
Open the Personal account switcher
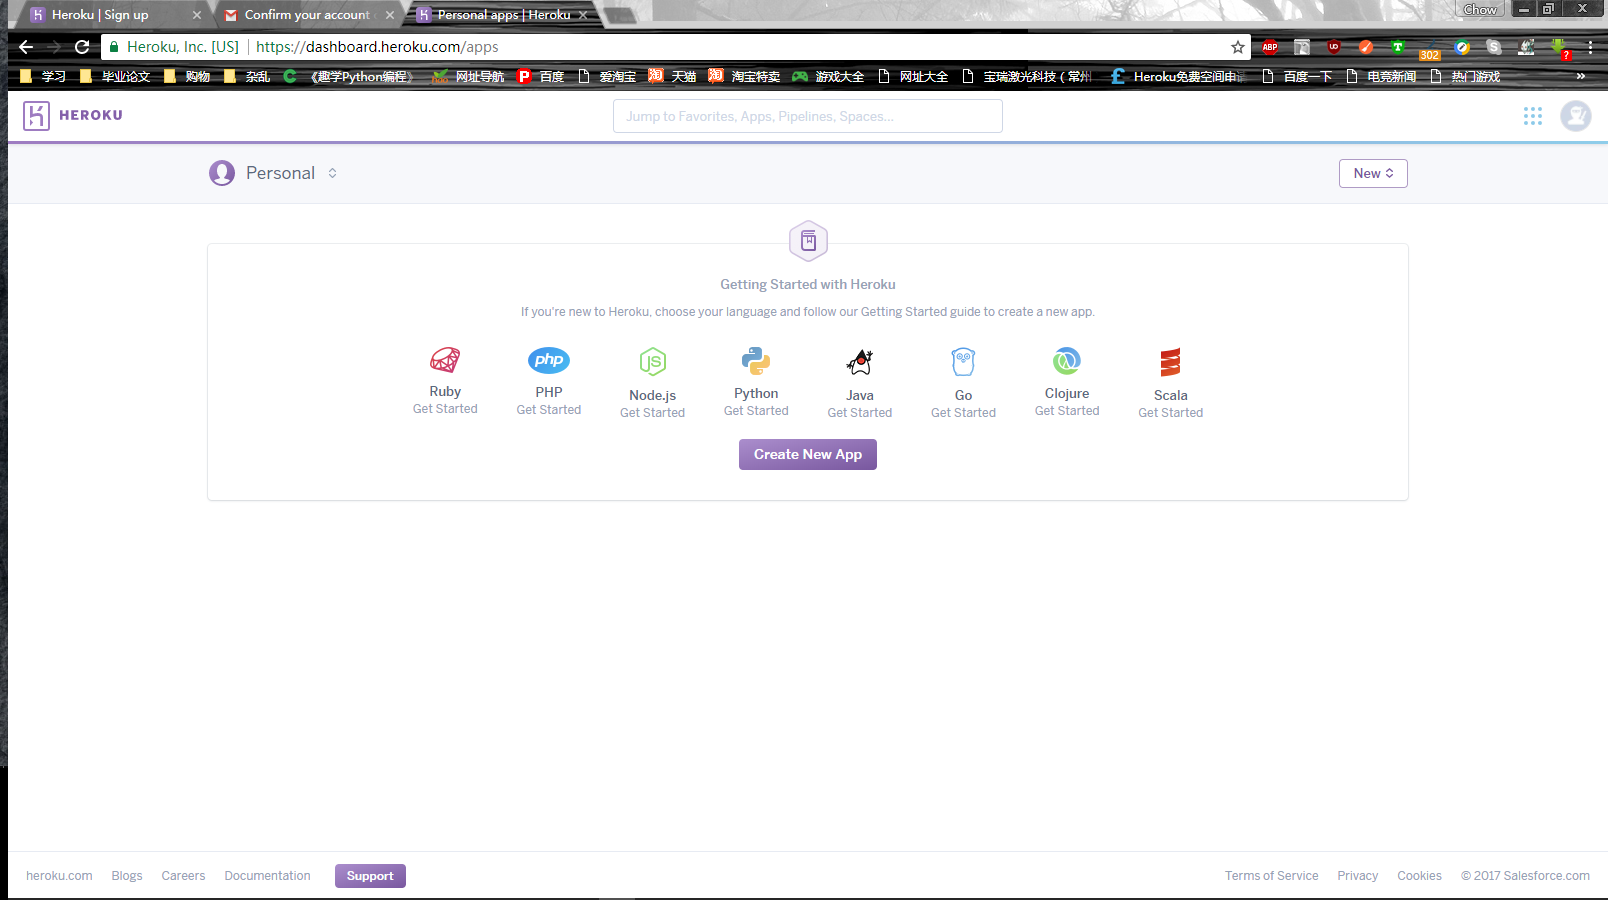[x=273, y=173]
